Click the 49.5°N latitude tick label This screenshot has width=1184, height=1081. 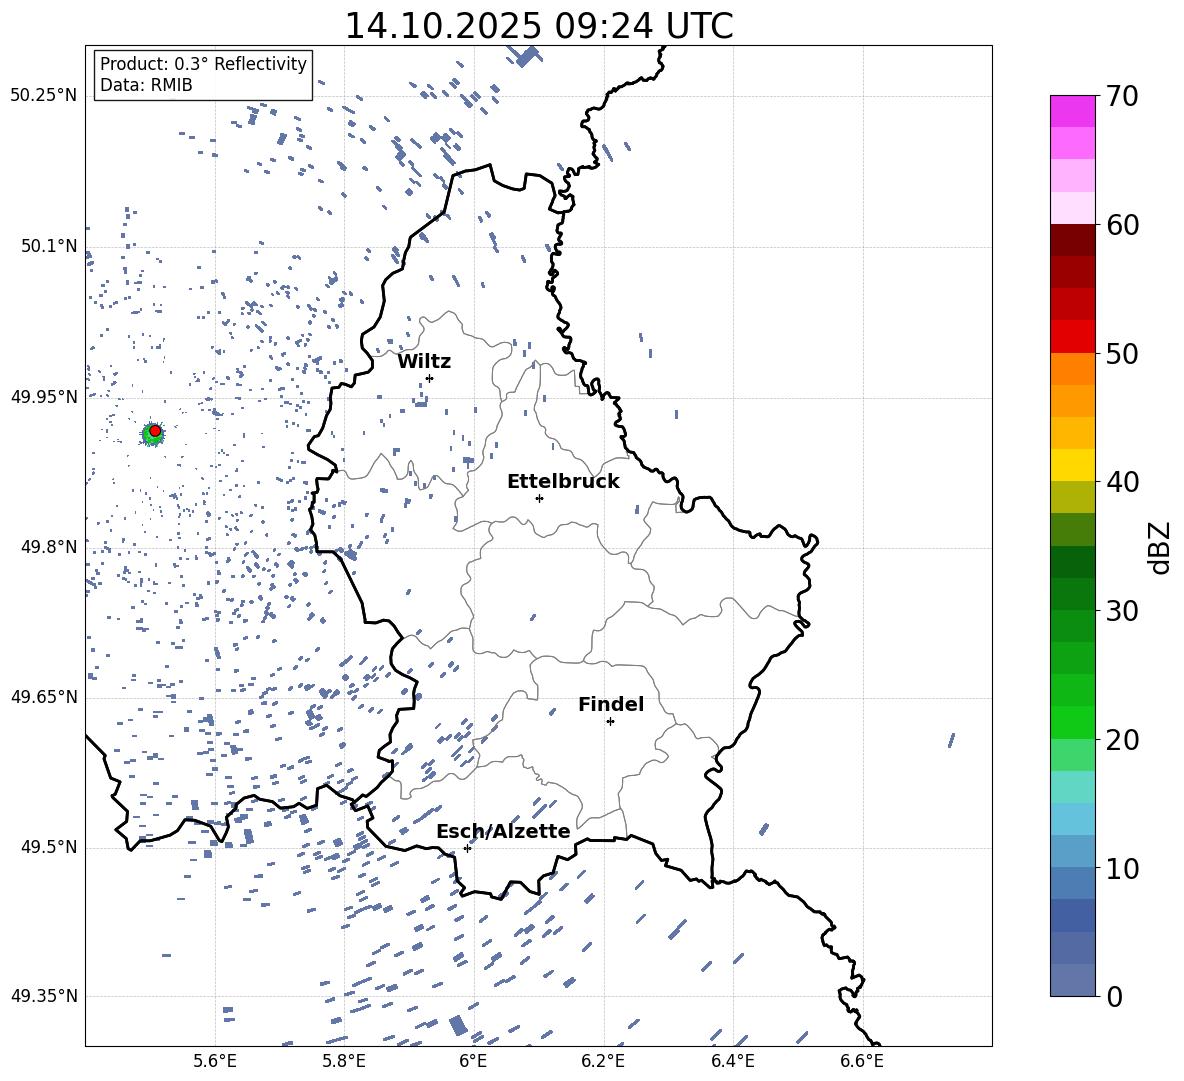point(49,847)
